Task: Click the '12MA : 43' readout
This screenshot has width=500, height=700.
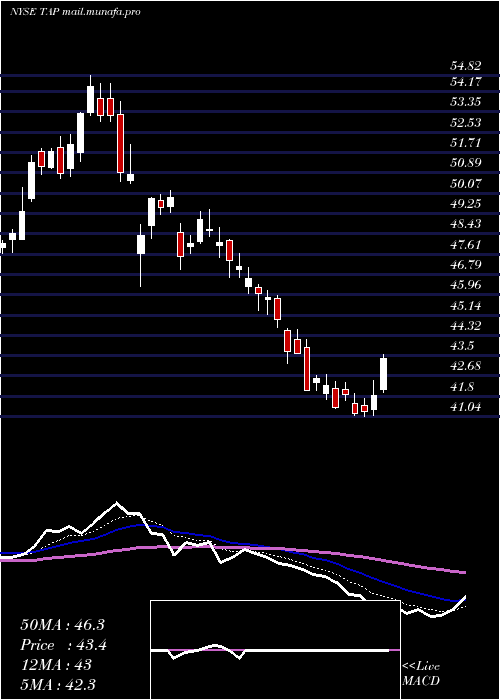Action: (56, 665)
